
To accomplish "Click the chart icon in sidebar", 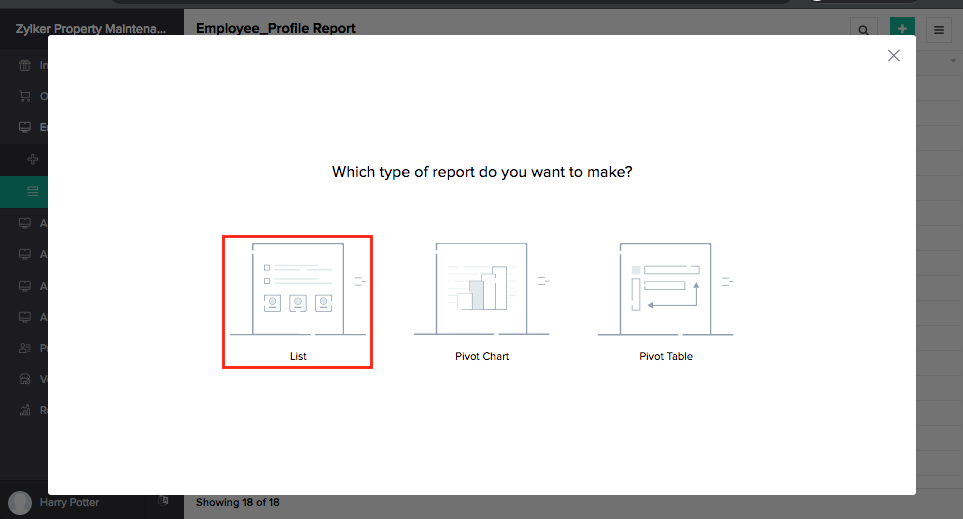I will pyautogui.click(x=25, y=410).
